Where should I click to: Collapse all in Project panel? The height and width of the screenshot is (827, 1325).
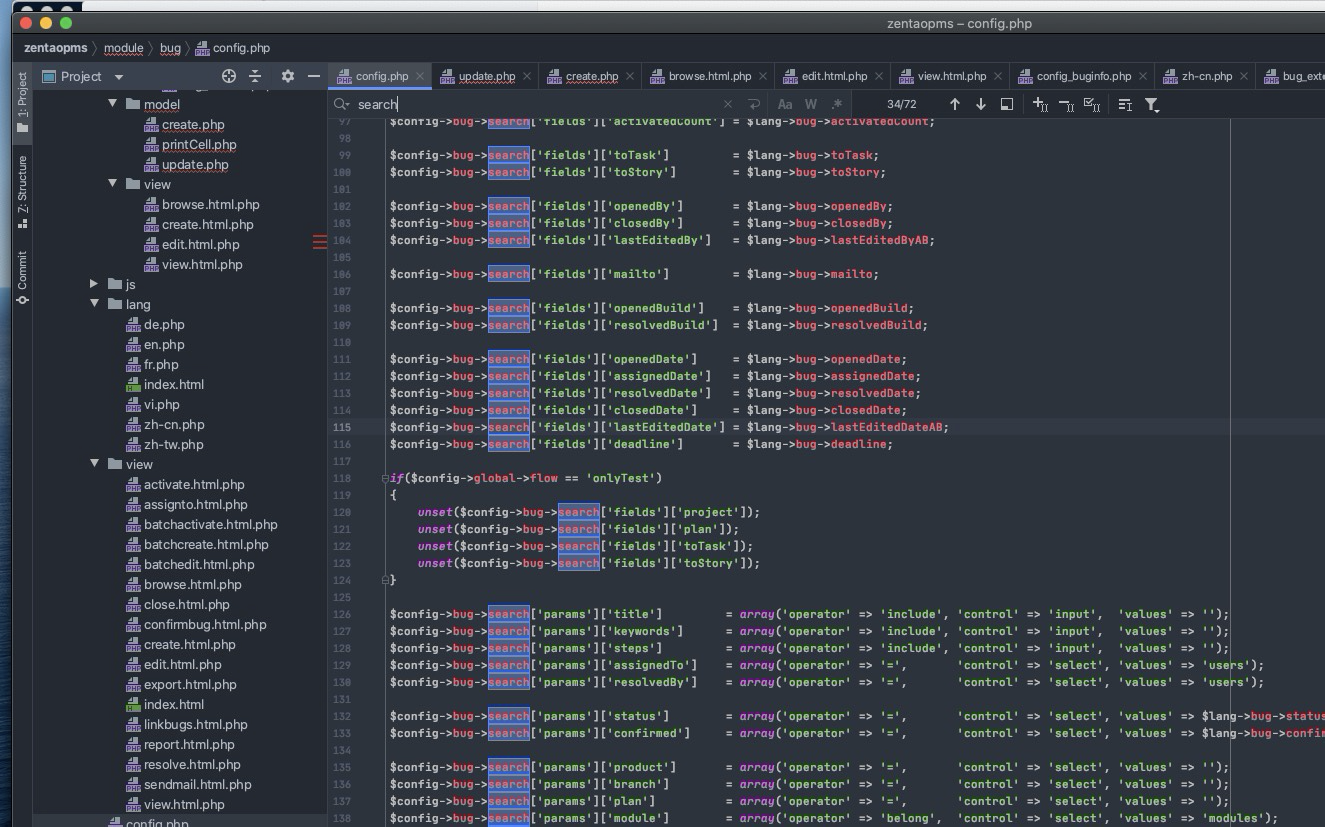(255, 76)
